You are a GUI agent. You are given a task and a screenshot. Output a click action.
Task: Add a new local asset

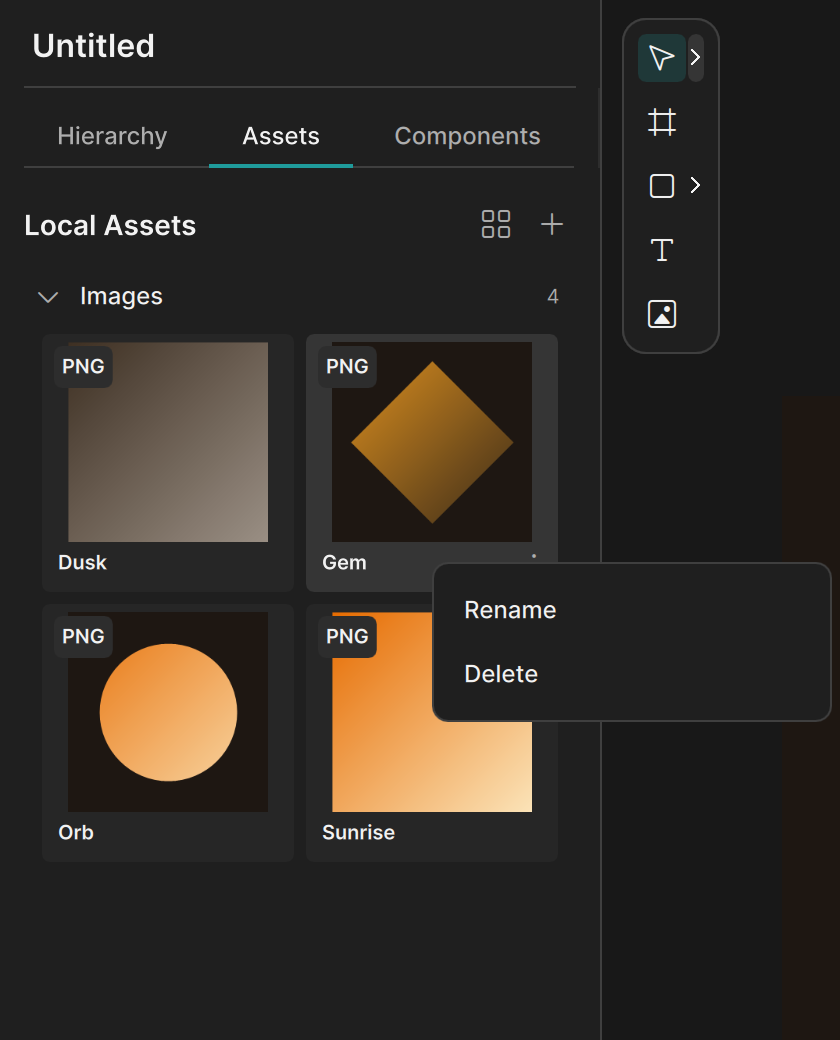(x=551, y=224)
